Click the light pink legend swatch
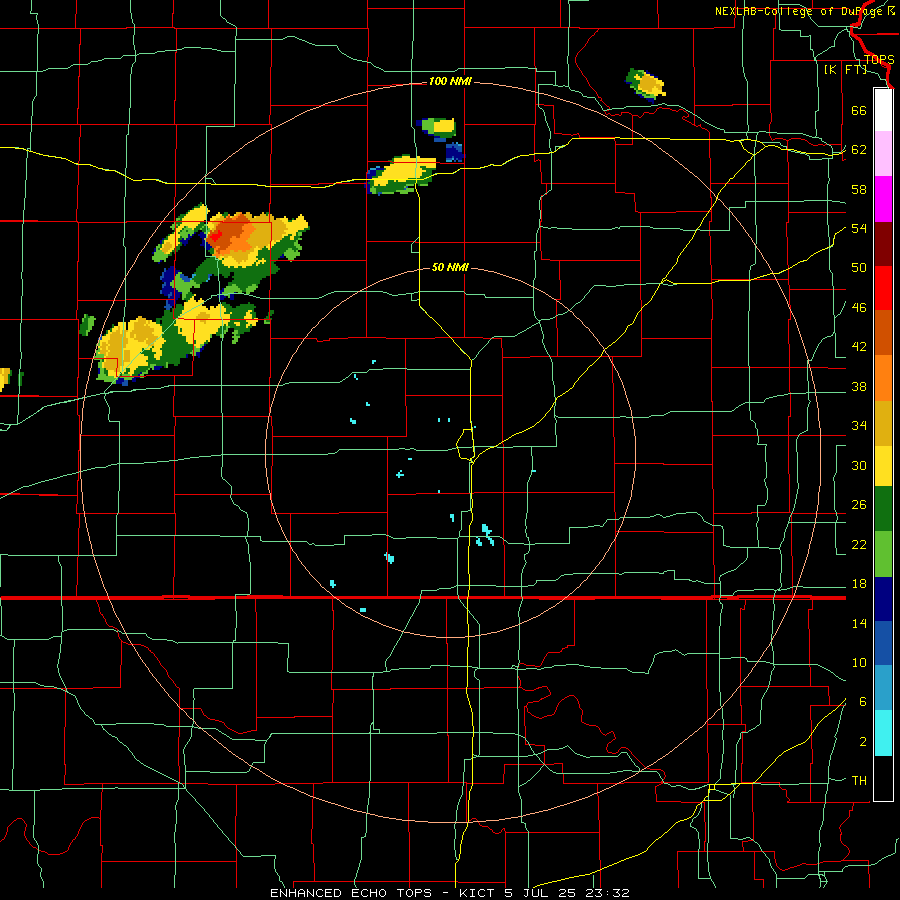 tap(883, 154)
